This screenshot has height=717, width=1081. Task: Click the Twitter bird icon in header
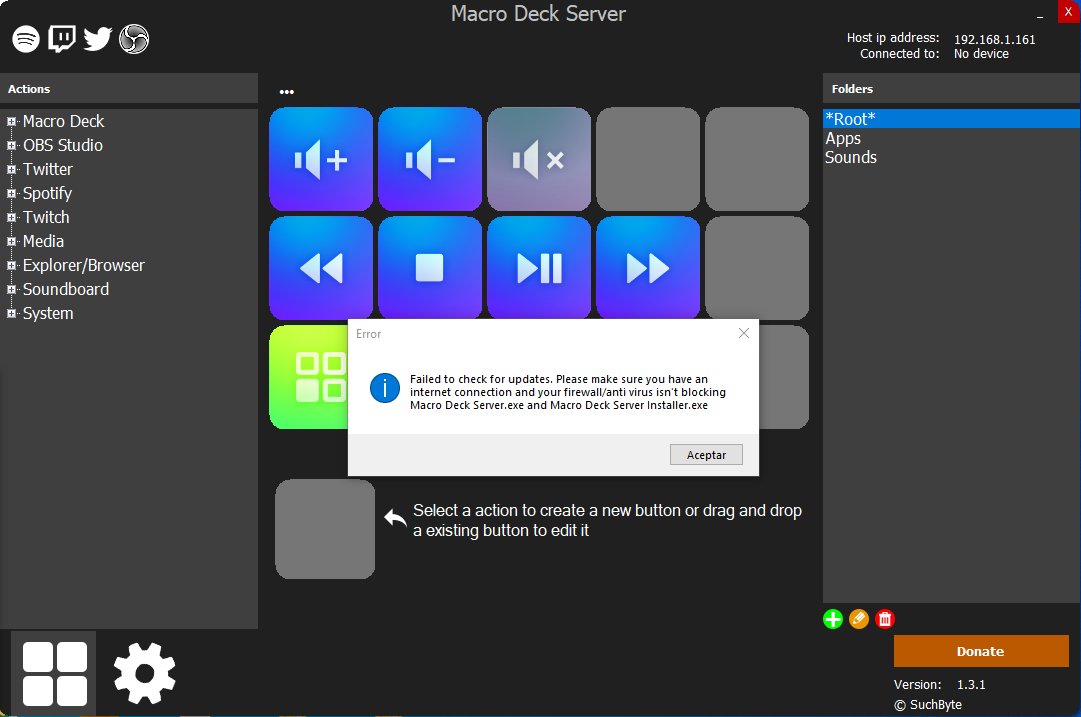click(98, 39)
